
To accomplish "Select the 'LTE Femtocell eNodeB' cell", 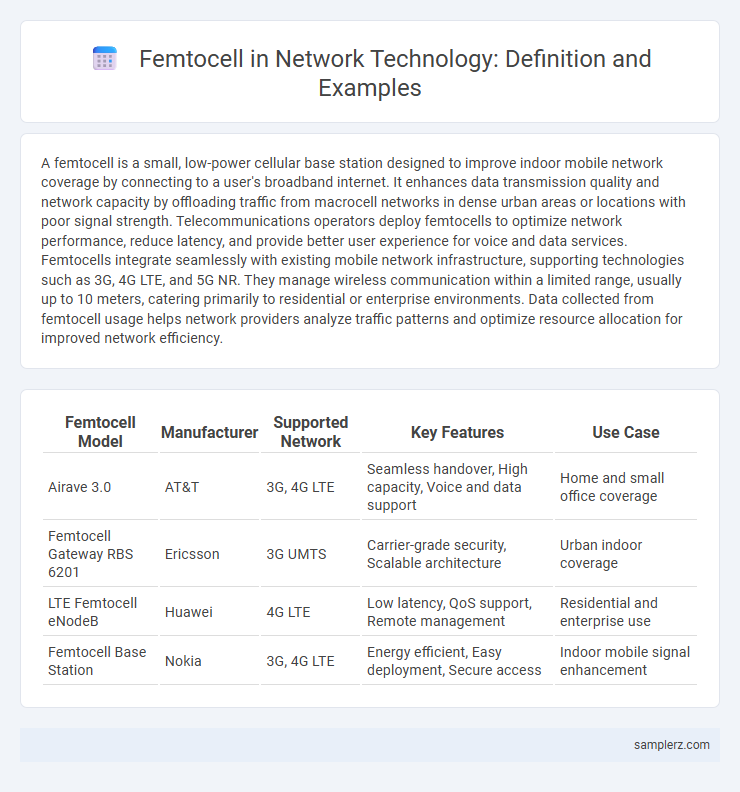I will 100,612.
